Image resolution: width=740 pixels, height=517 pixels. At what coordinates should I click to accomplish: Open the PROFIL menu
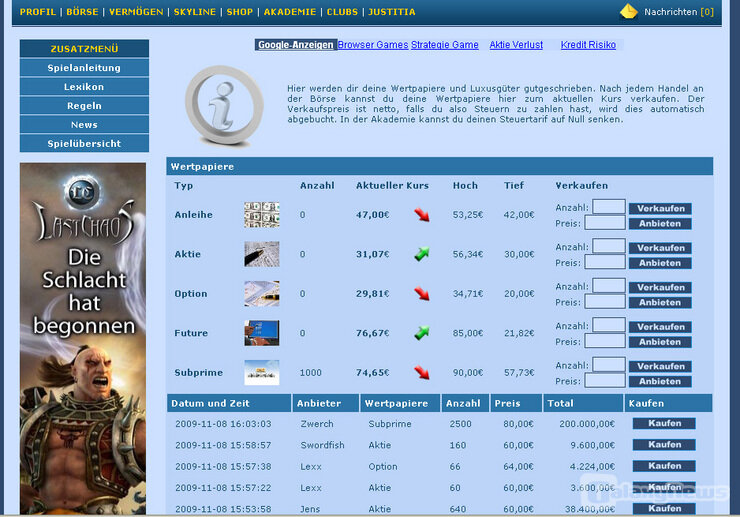pyautogui.click(x=38, y=12)
